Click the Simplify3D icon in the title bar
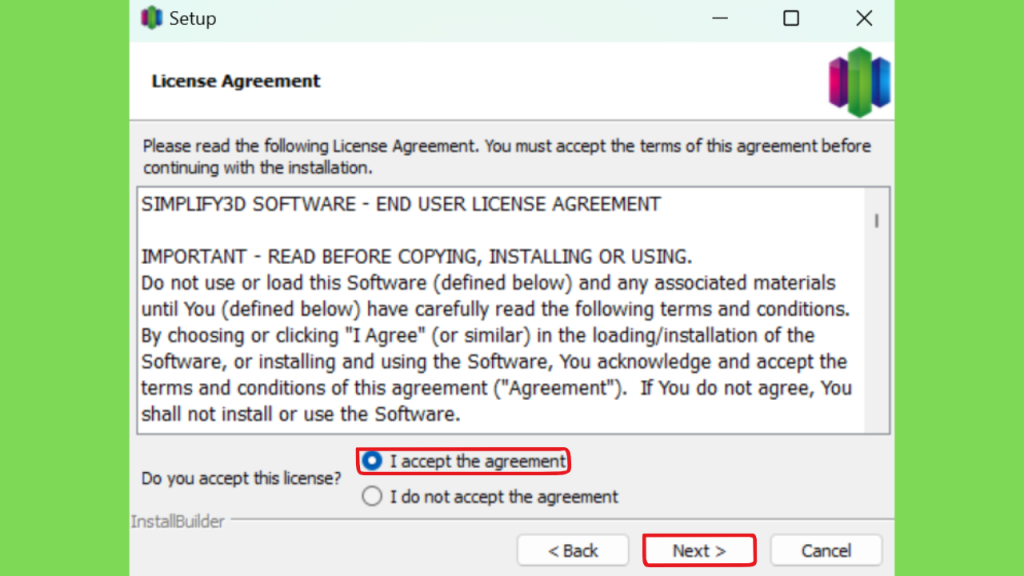1024x576 pixels. point(152,18)
